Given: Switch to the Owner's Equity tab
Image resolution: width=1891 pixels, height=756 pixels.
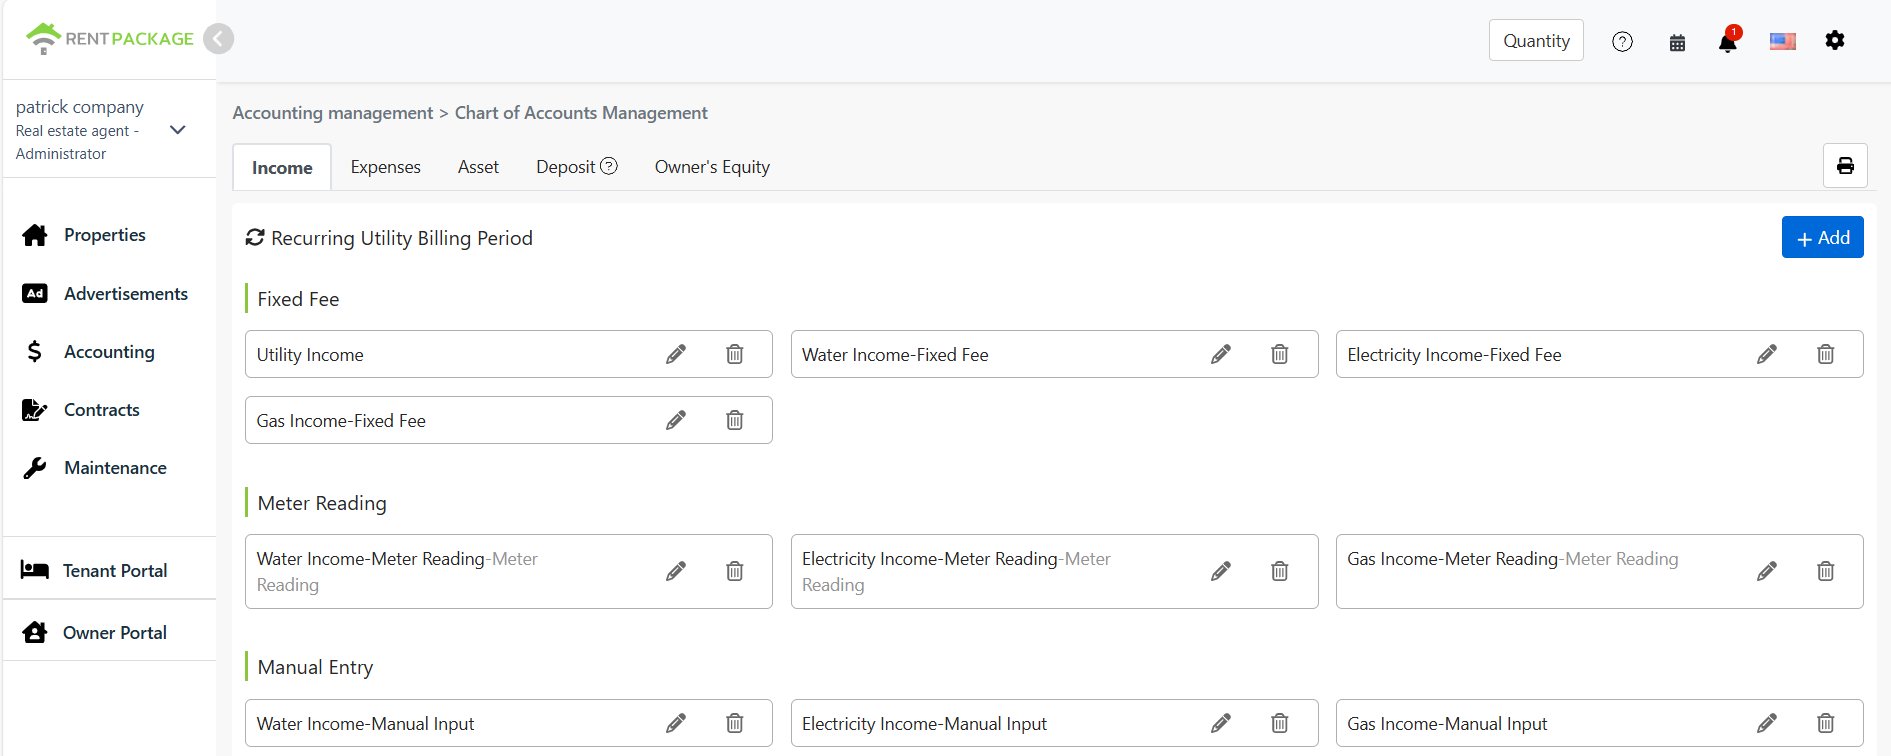Looking at the screenshot, I should 712,167.
